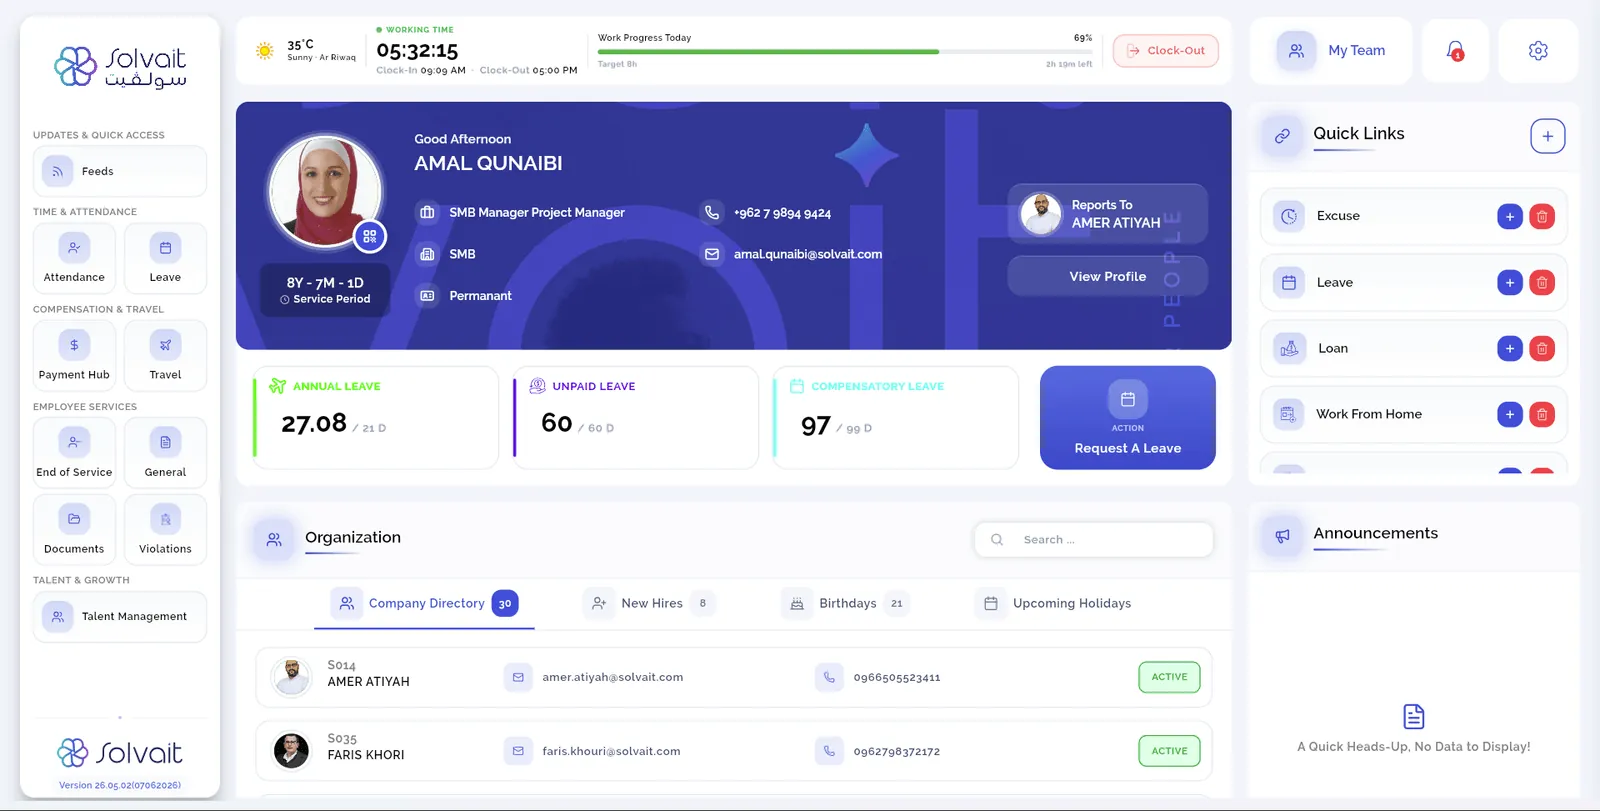Click Request A Leave action
Screen dimensions: 1600x811
1128,418
